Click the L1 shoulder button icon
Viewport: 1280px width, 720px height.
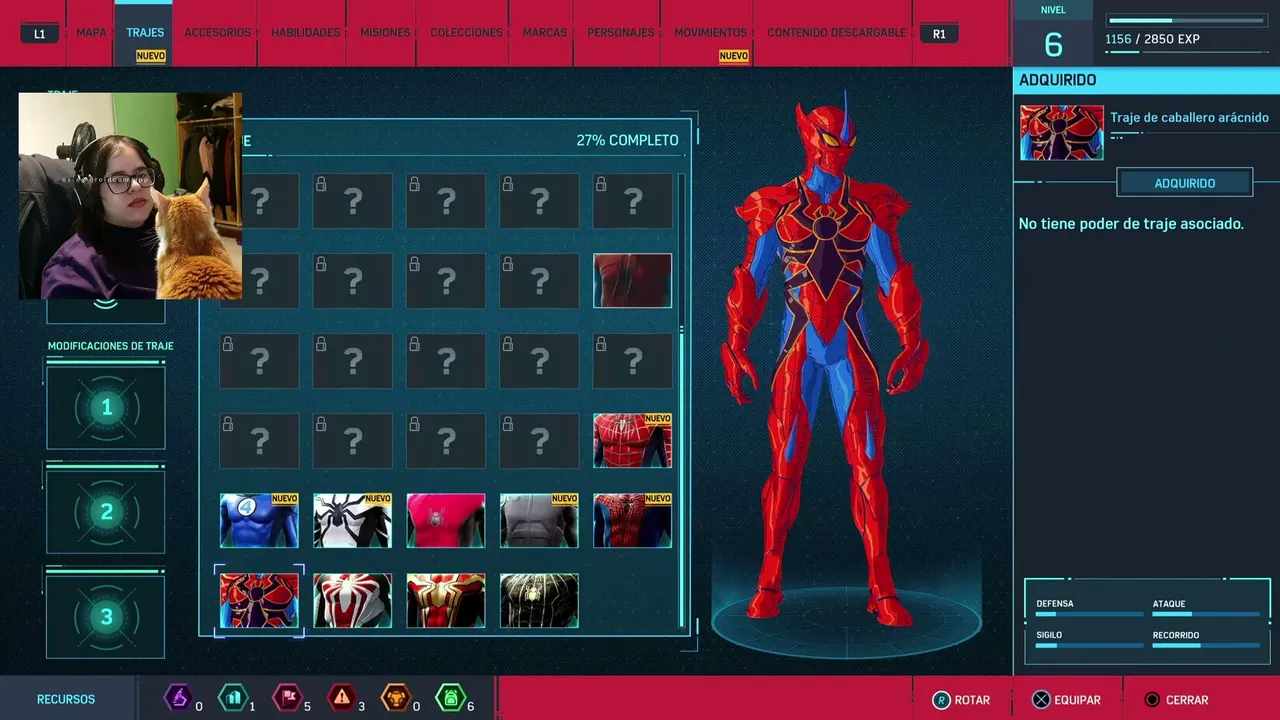tap(40, 33)
